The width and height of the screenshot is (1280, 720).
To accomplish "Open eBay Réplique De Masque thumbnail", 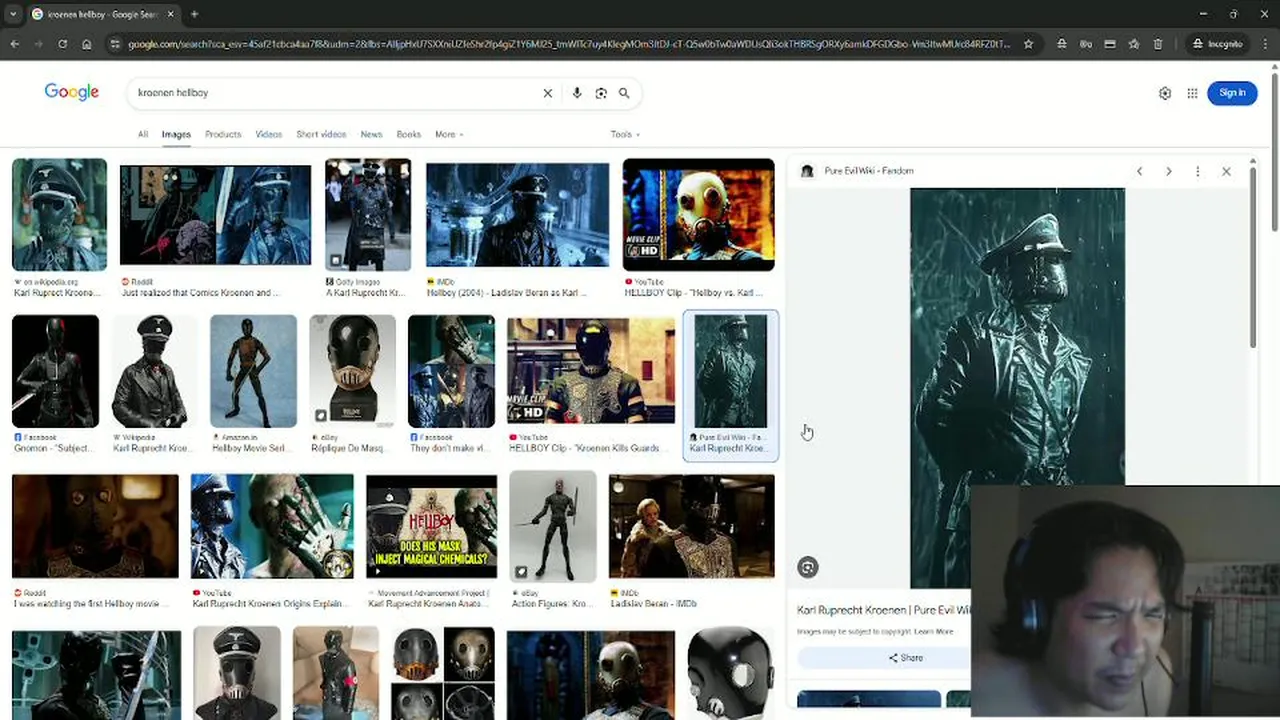I will coord(352,371).
